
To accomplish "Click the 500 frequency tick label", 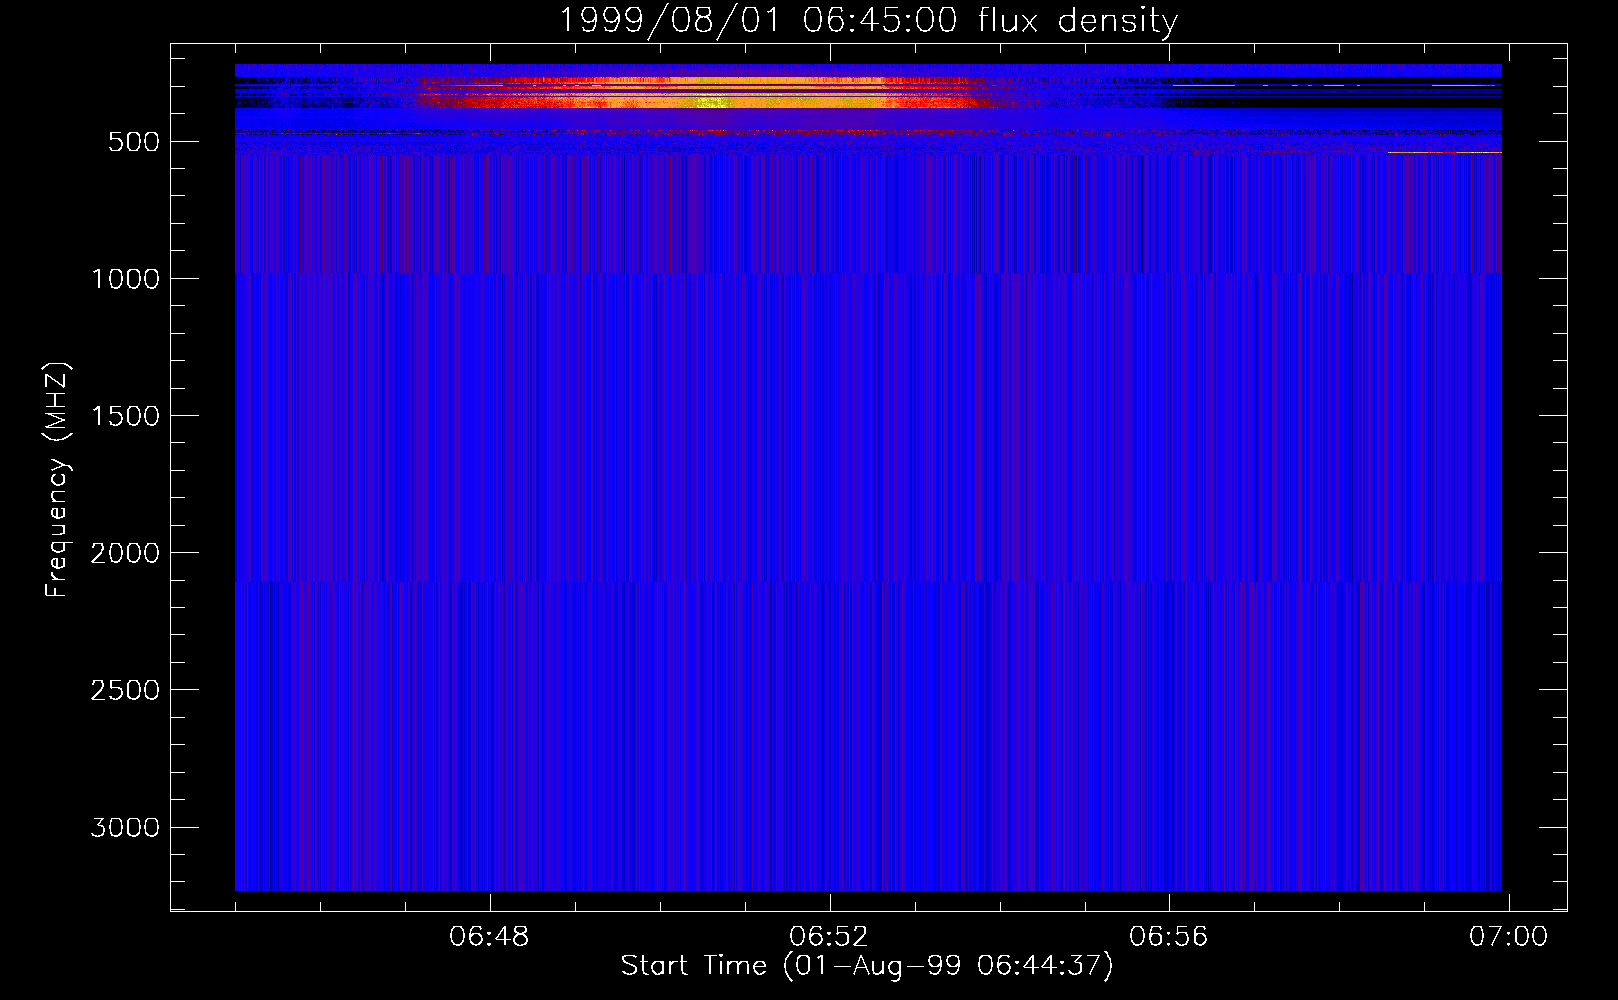I will [x=134, y=142].
